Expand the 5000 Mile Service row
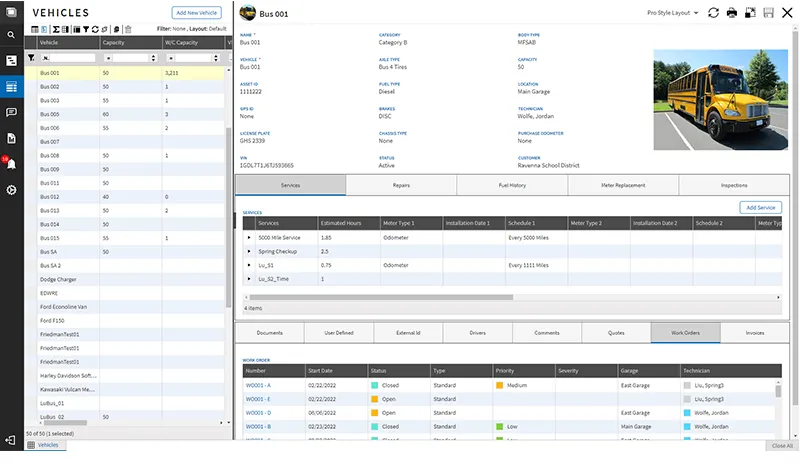The height and width of the screenshot is (469, 800). pyautogui.click(x=249, y=238)
